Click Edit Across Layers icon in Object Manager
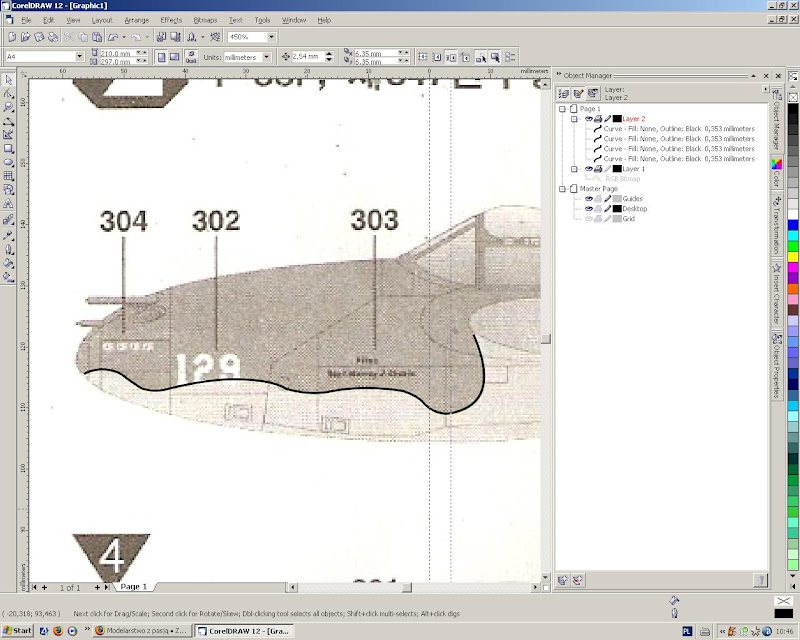This screenshot has width=800, height=640. (578, 93)
